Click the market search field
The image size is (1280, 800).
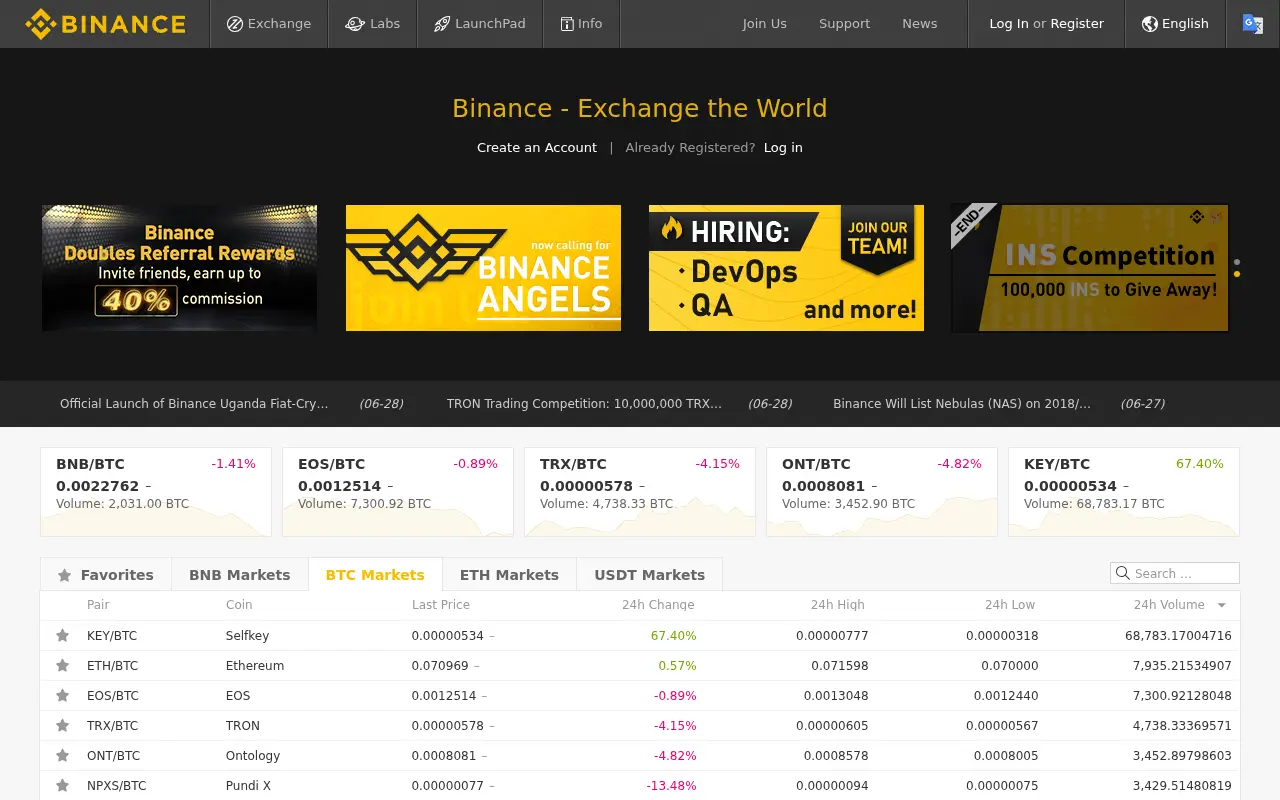1175,573
